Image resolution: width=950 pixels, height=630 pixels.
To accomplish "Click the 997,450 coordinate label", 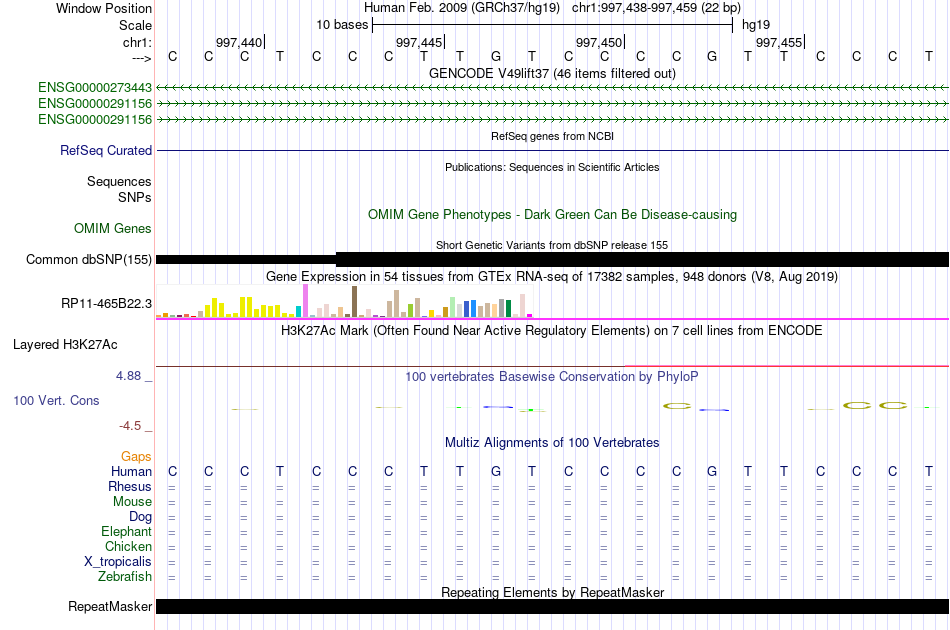I will 599,42.
